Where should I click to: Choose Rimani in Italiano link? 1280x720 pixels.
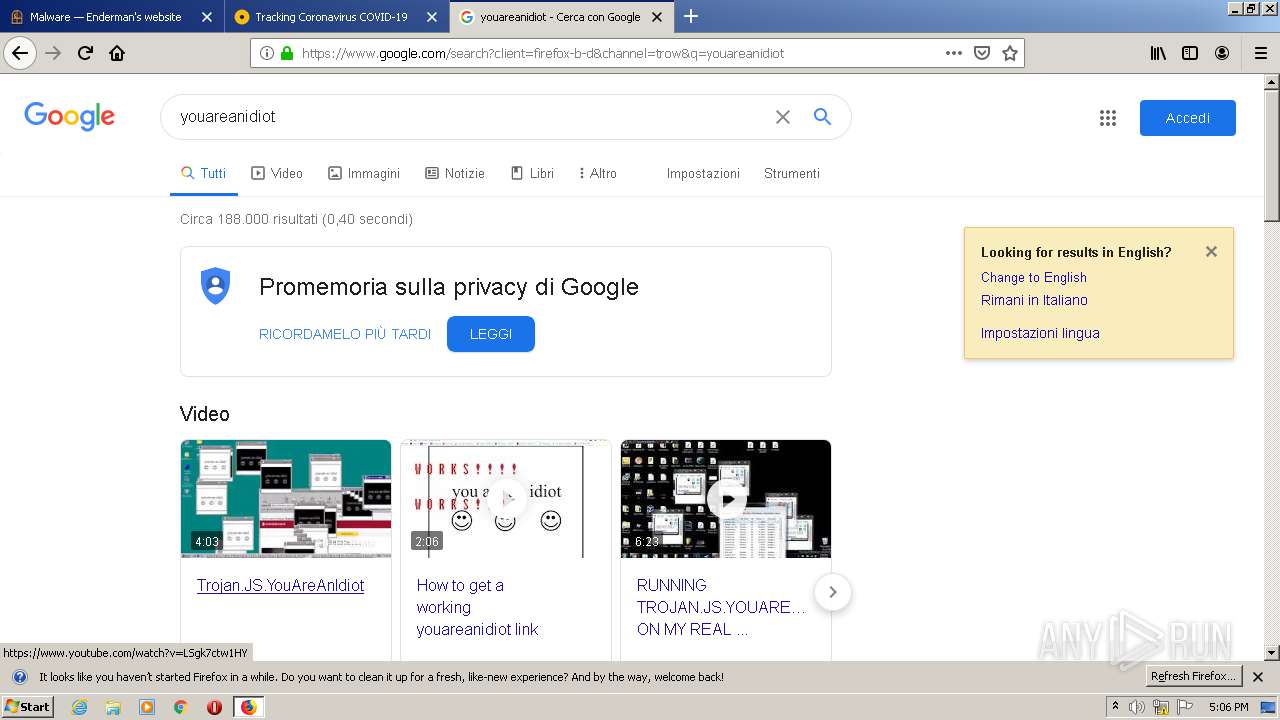[1034, 300]
